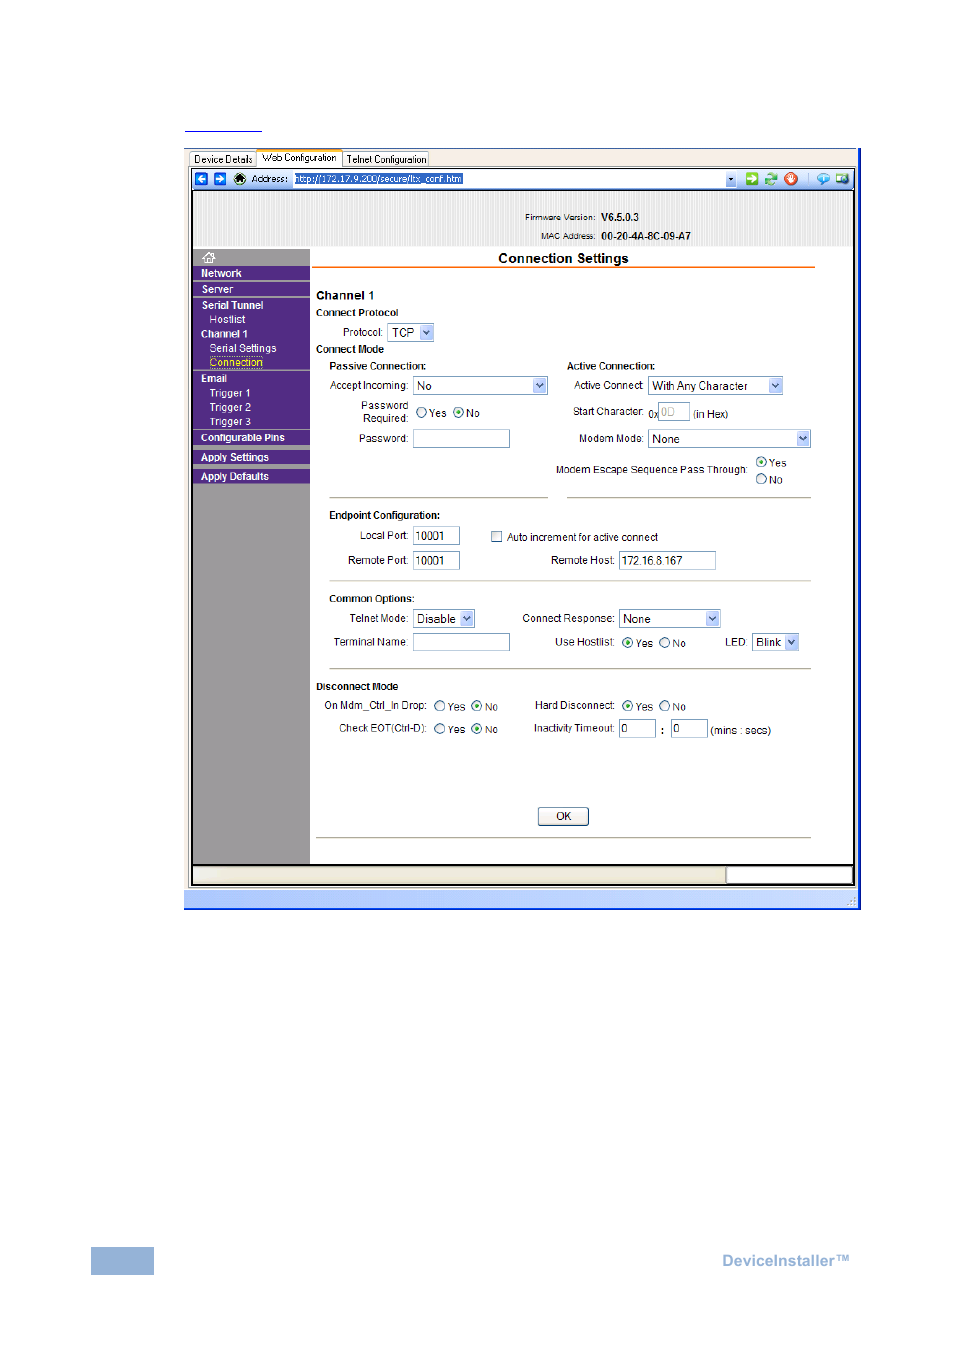Click the browser Back navigation arrow

point(201,178)
